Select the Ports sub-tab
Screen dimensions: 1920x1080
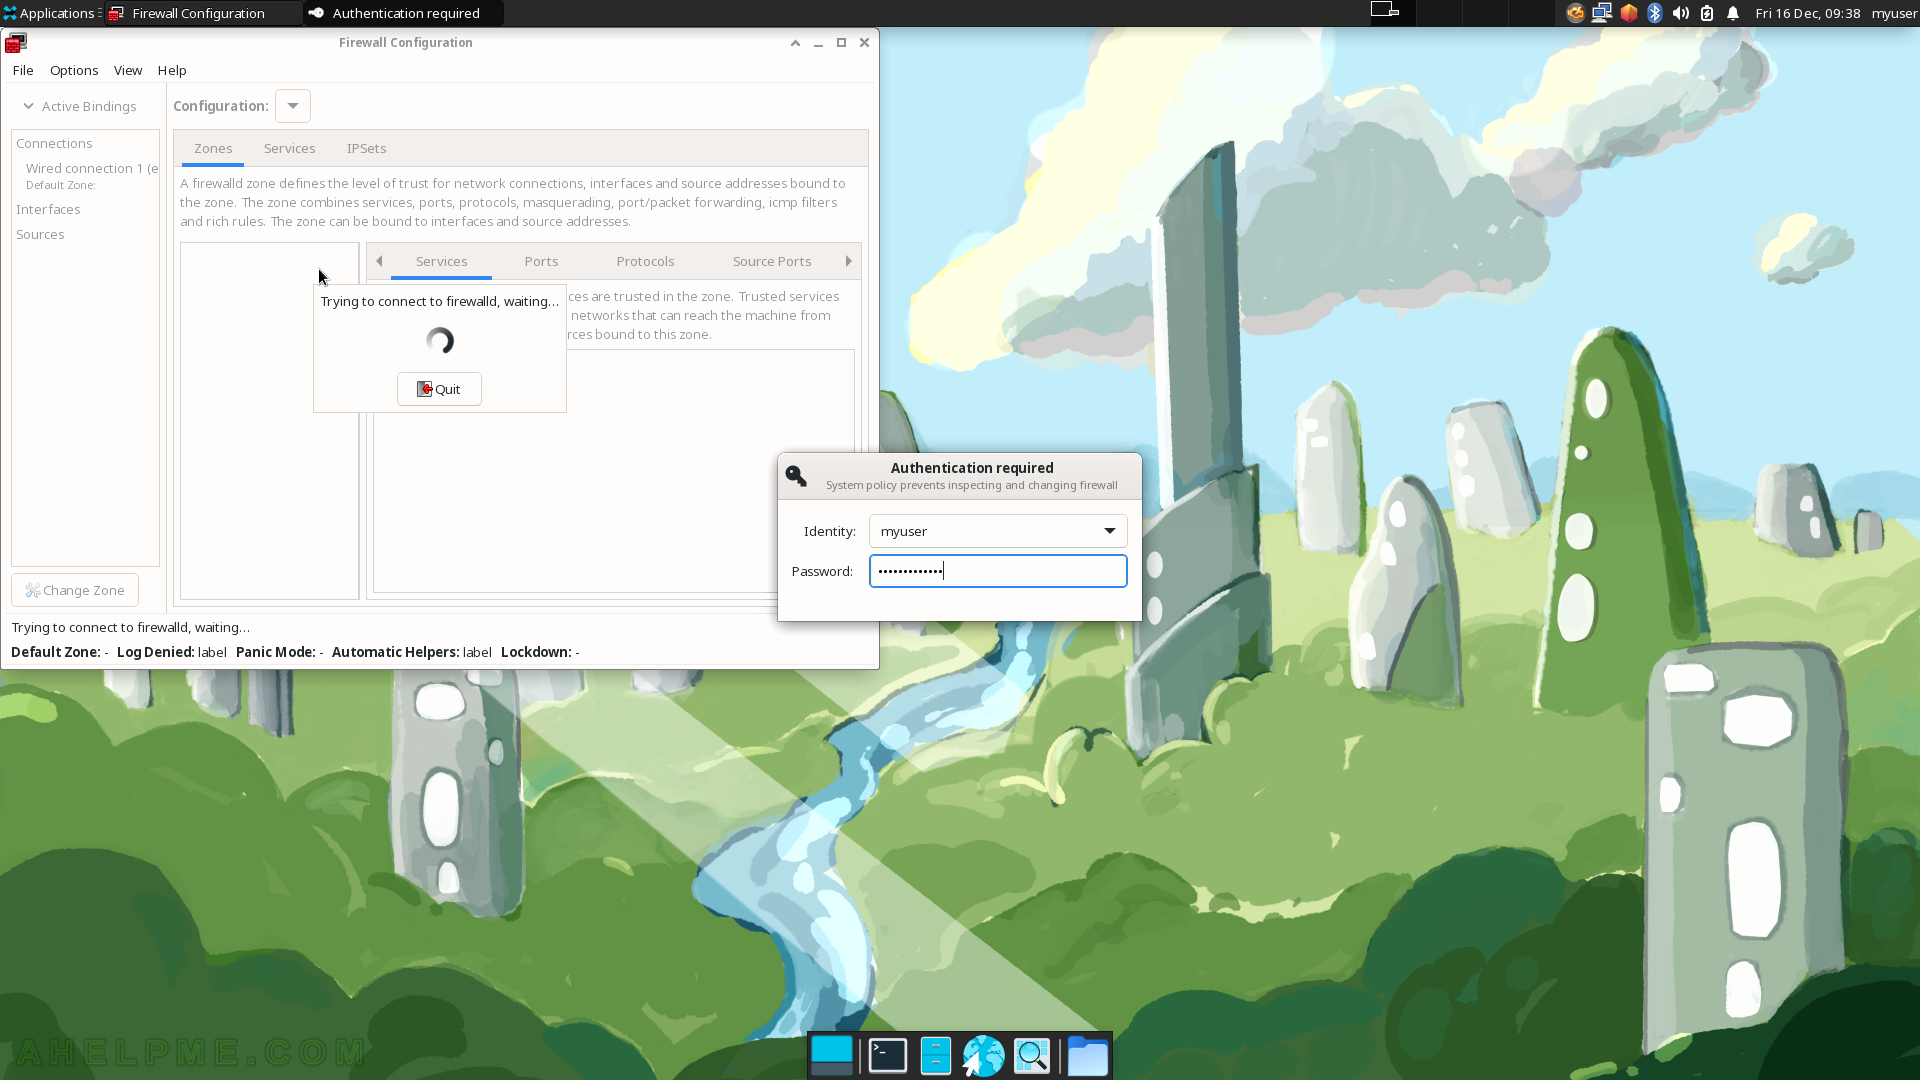541,261
